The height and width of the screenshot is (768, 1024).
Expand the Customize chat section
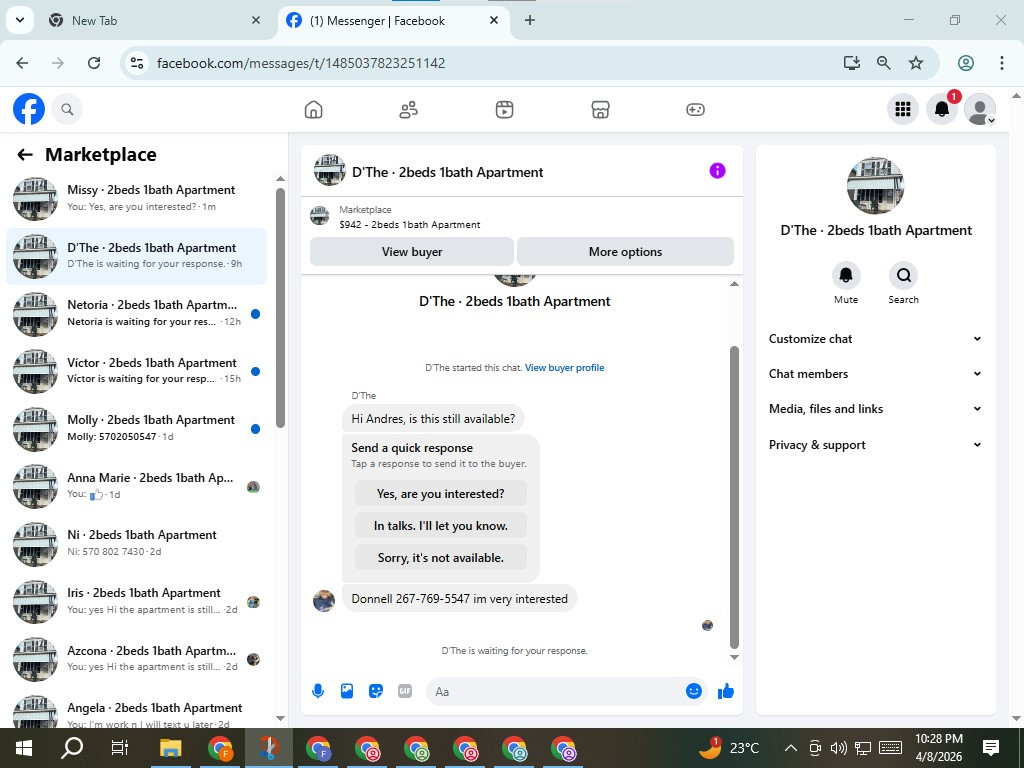(875, 339)
